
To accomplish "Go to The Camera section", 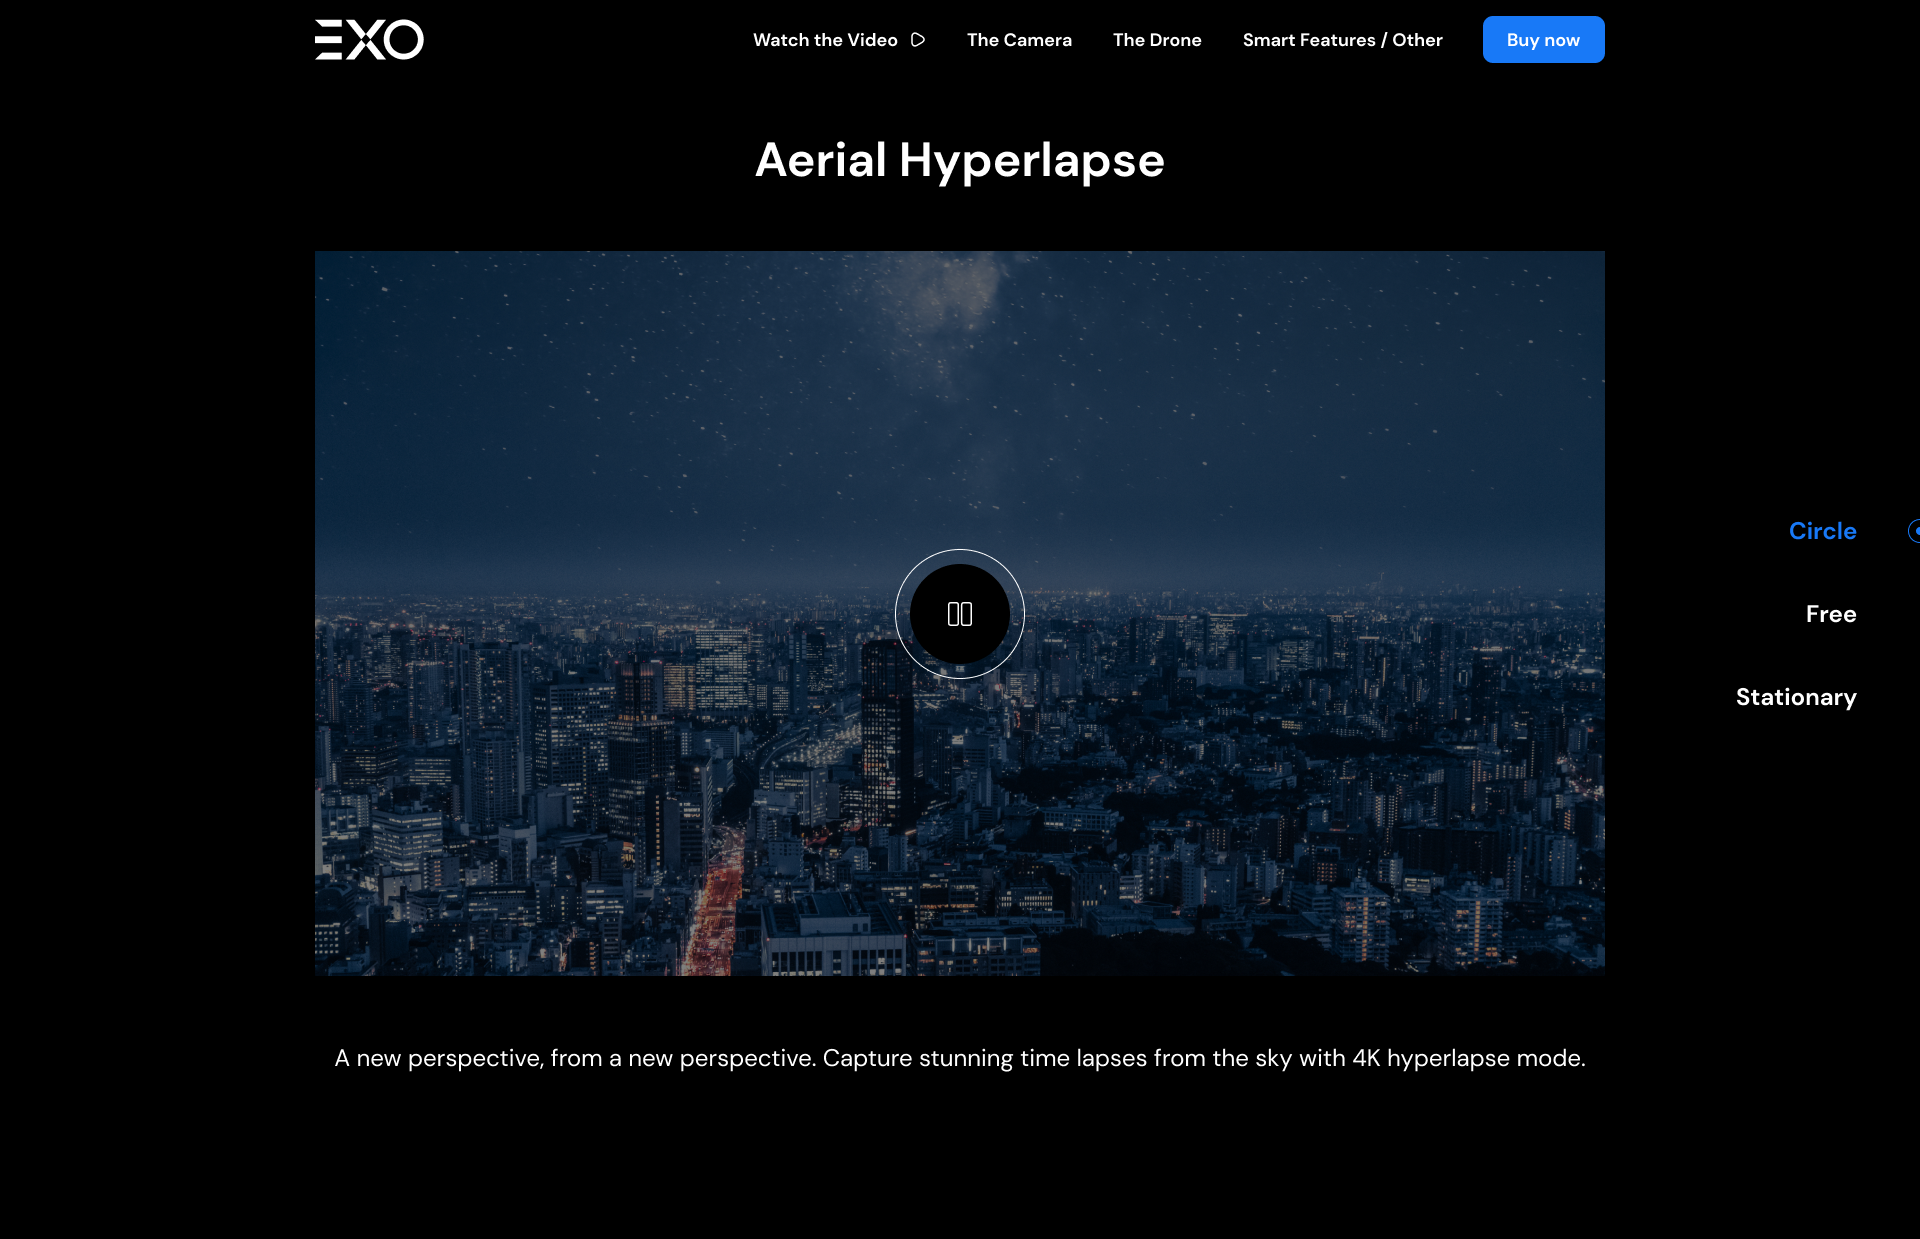I will (1019, 40).
